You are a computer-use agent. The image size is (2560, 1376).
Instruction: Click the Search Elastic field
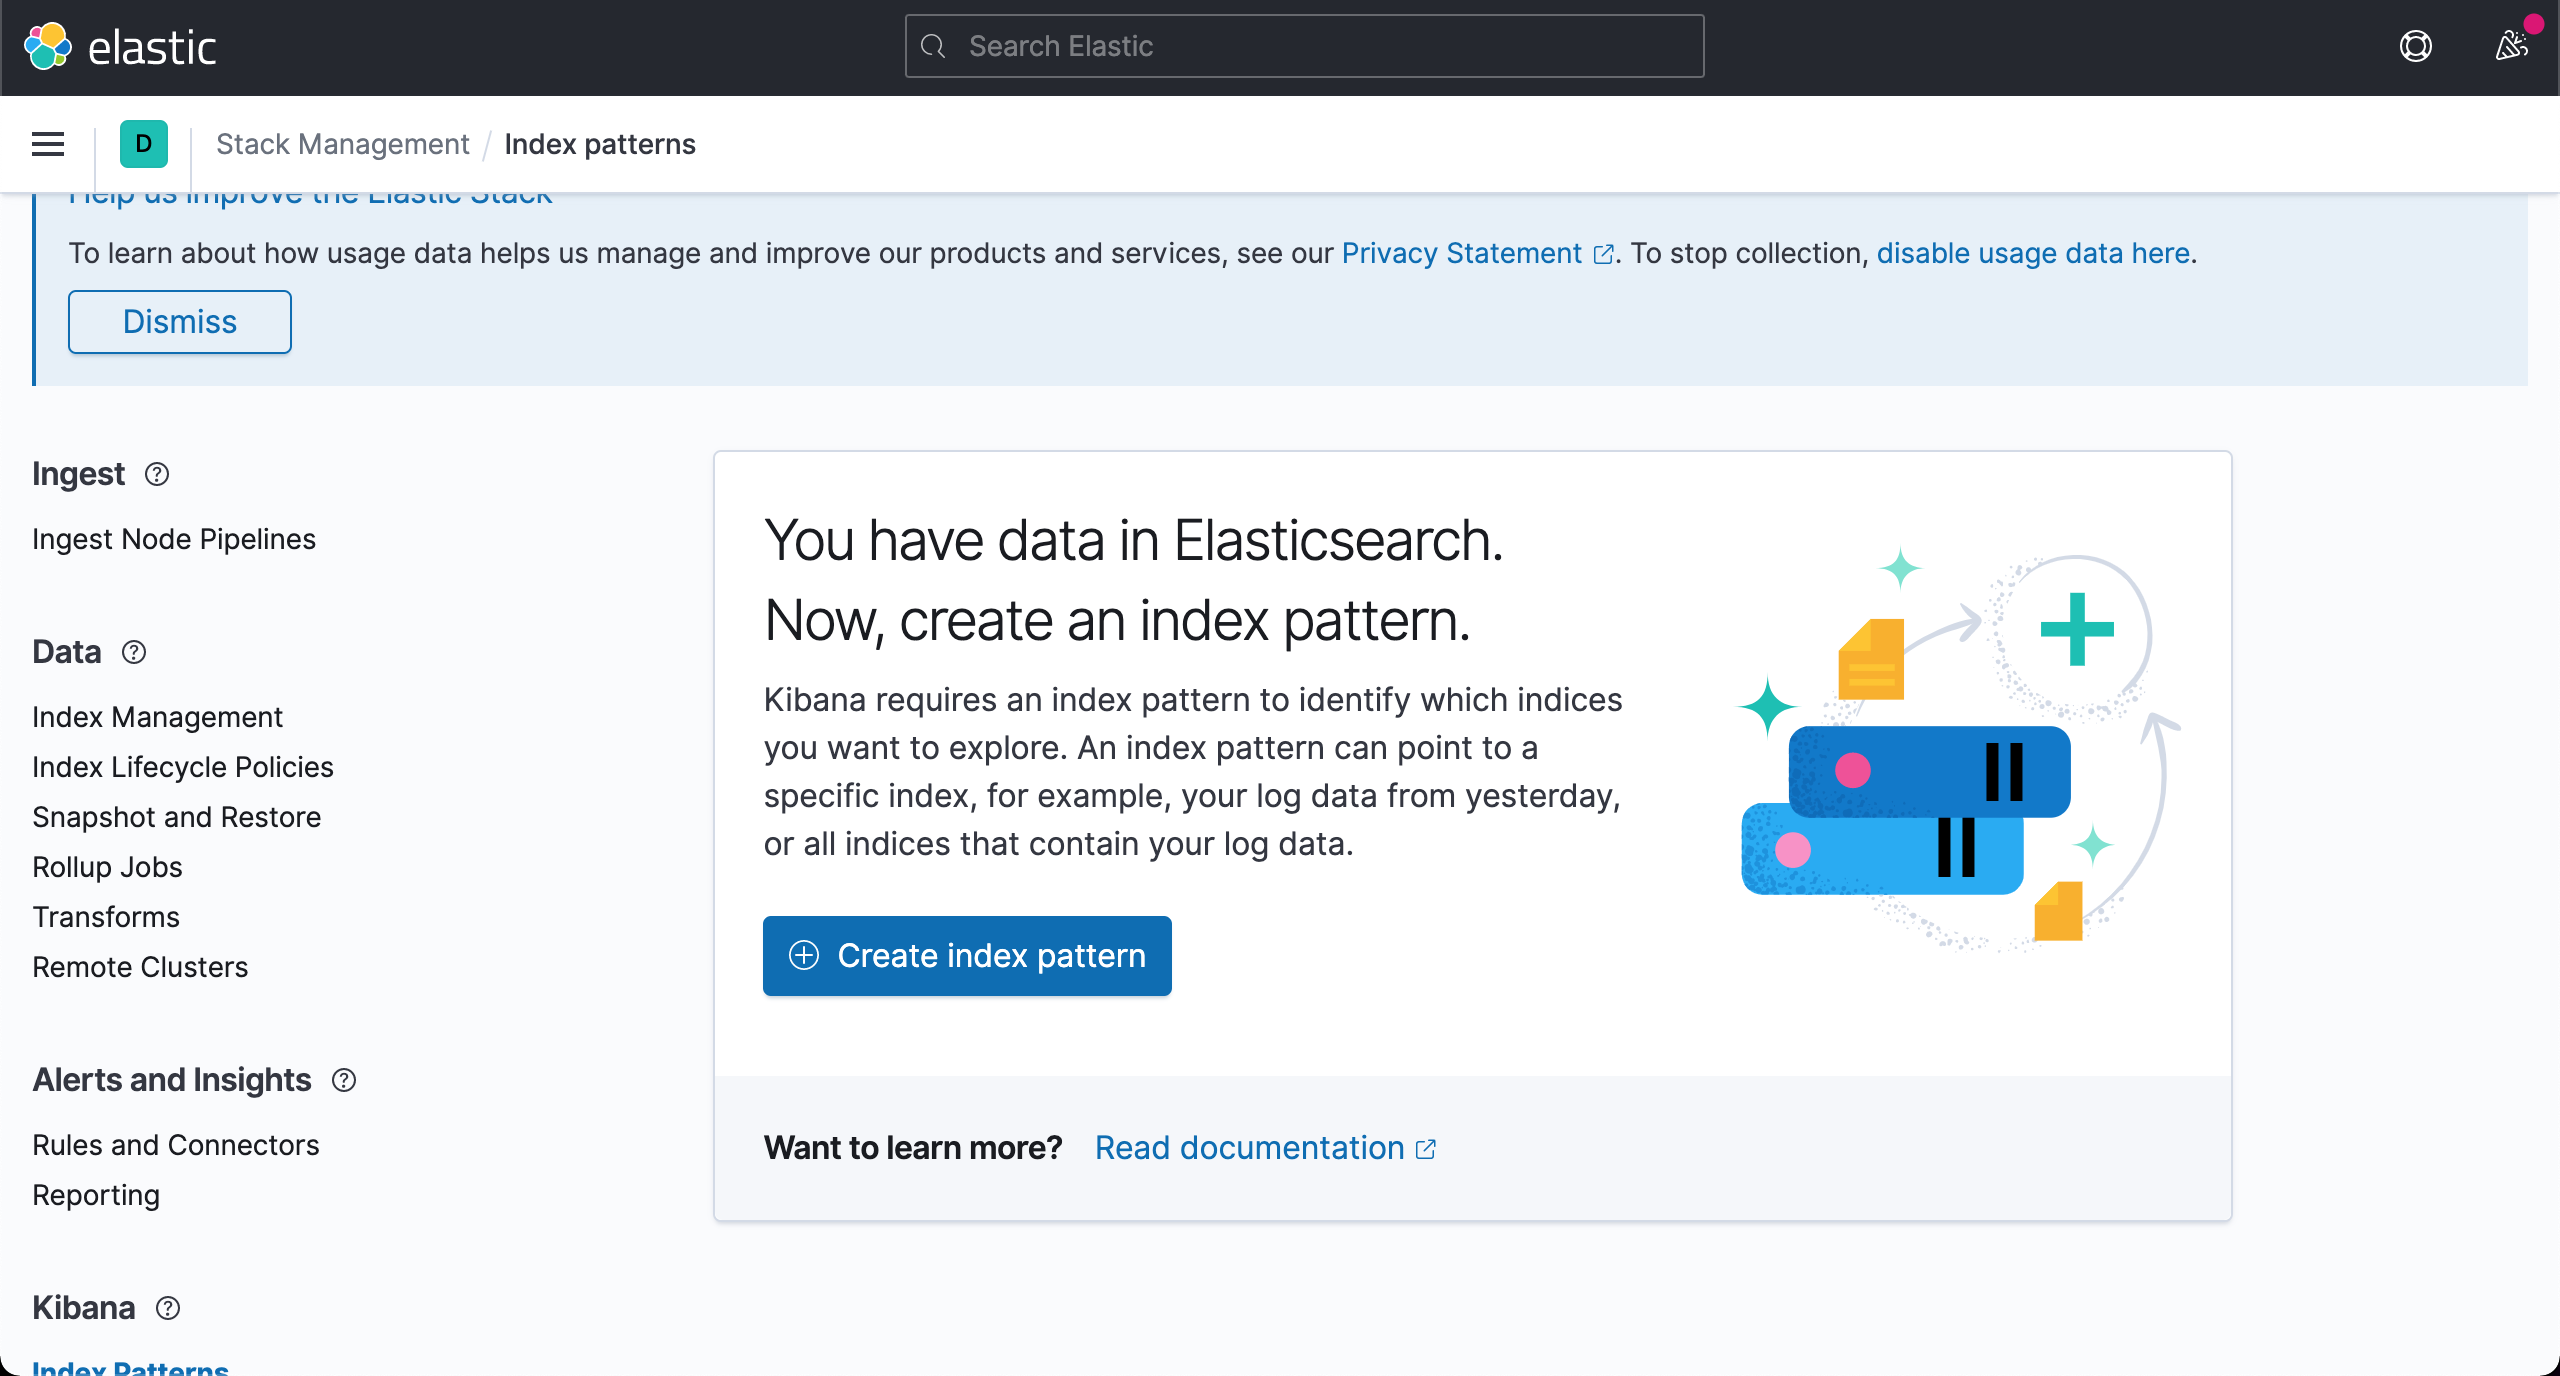pos(1304,46)
